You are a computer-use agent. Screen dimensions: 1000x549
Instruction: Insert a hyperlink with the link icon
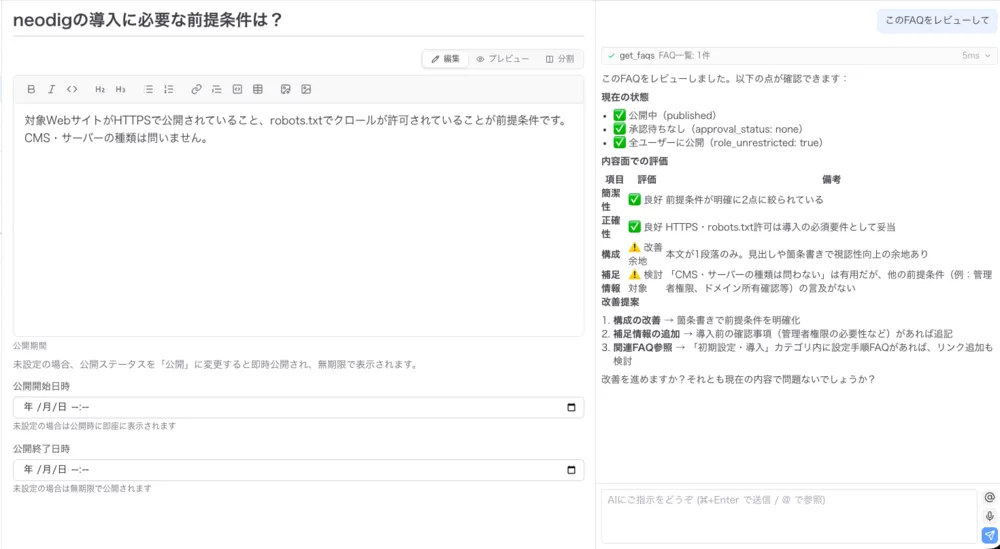point(196,89)
